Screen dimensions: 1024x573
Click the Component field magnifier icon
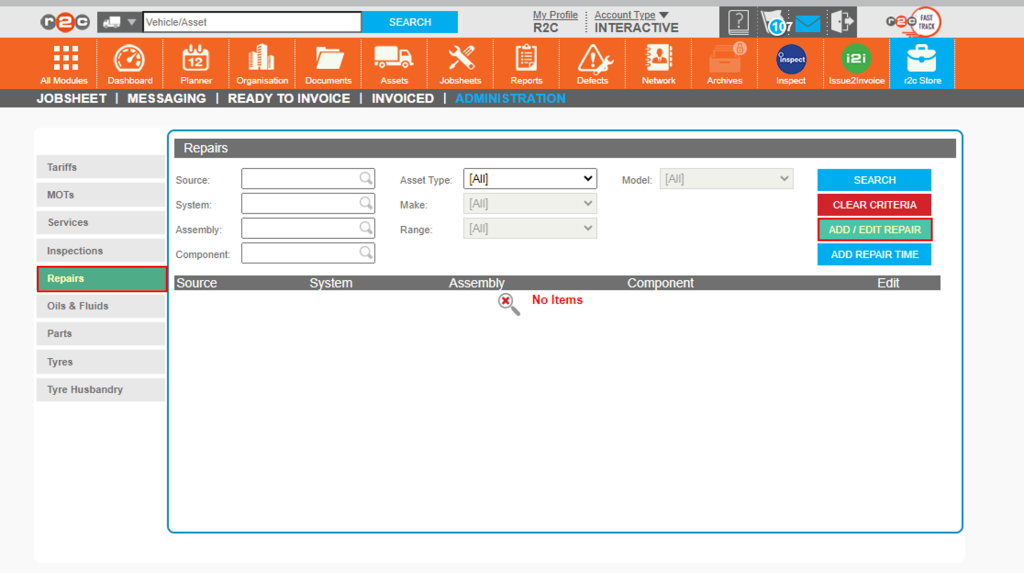tap(366, 253)
